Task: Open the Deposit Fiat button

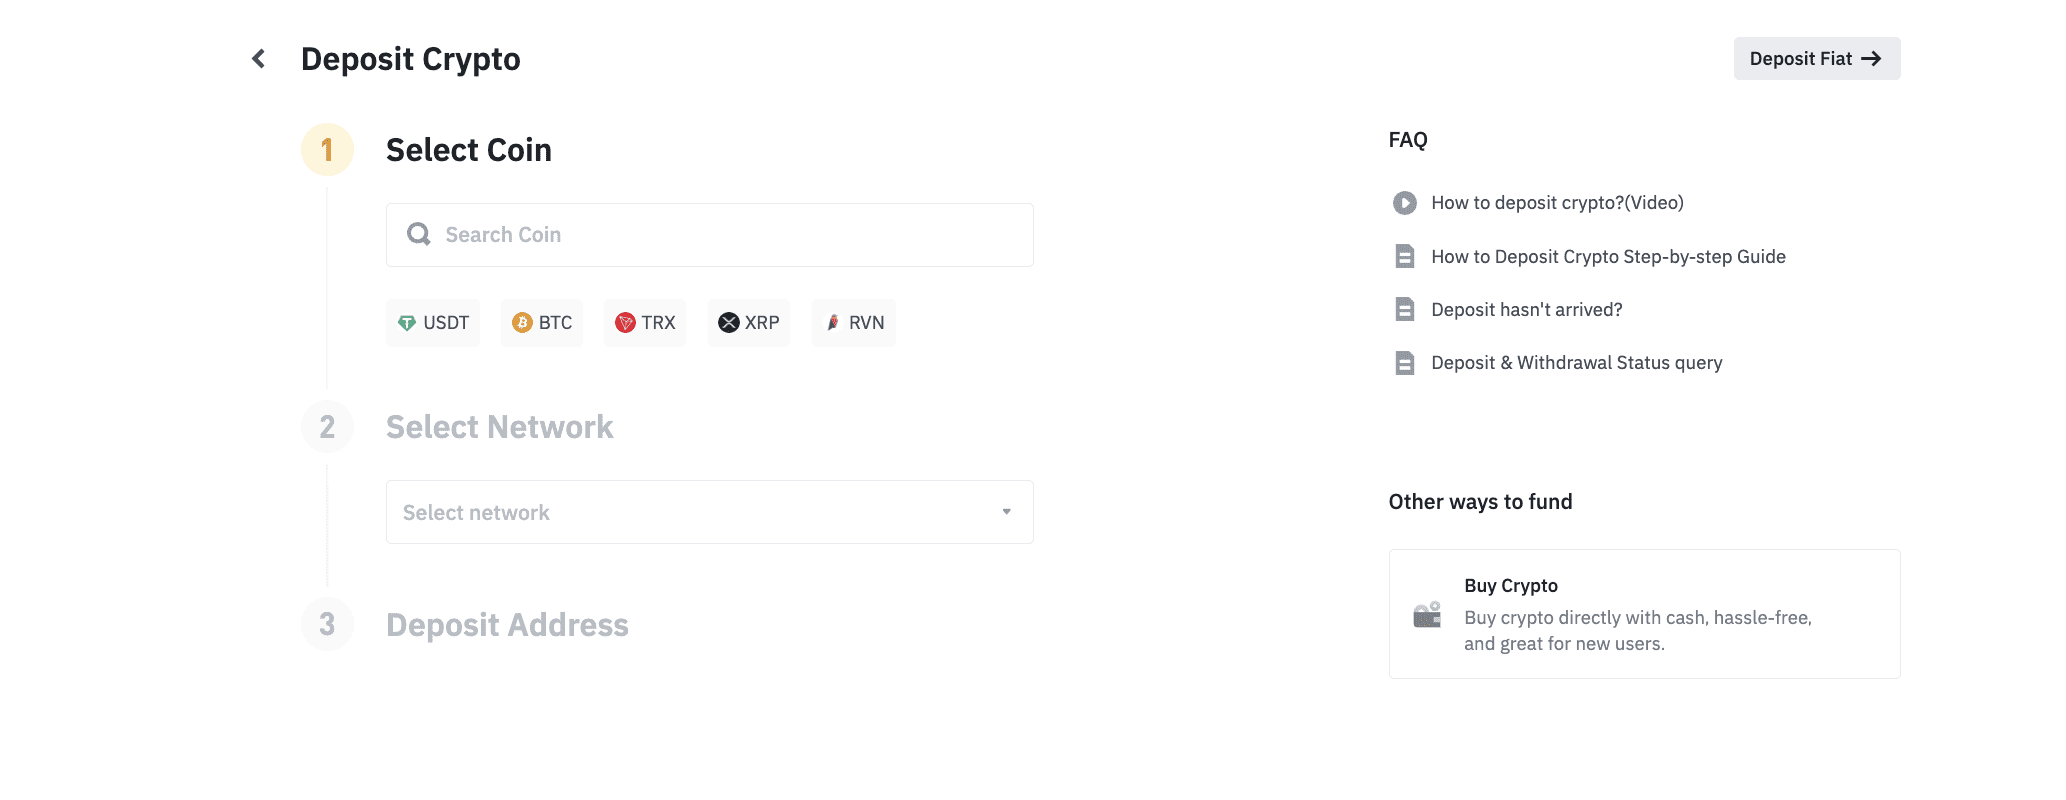Action: coord(1816,59)
